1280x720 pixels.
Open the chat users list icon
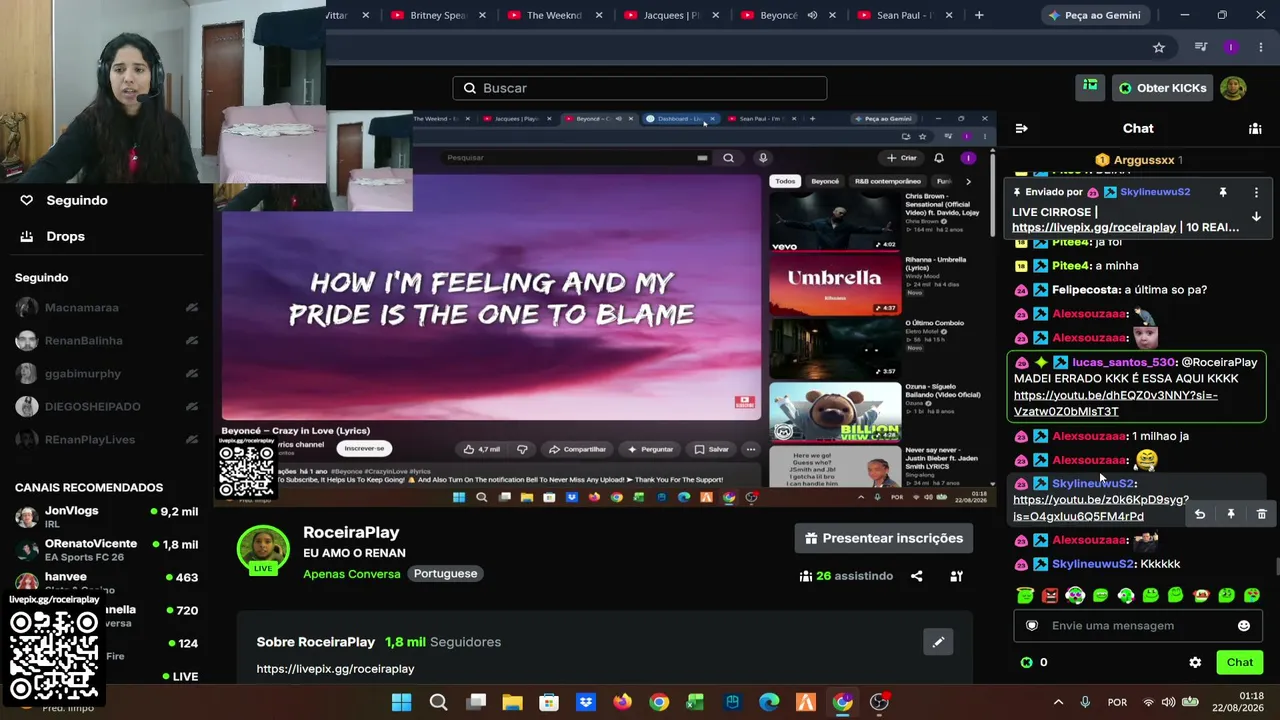1255,128
